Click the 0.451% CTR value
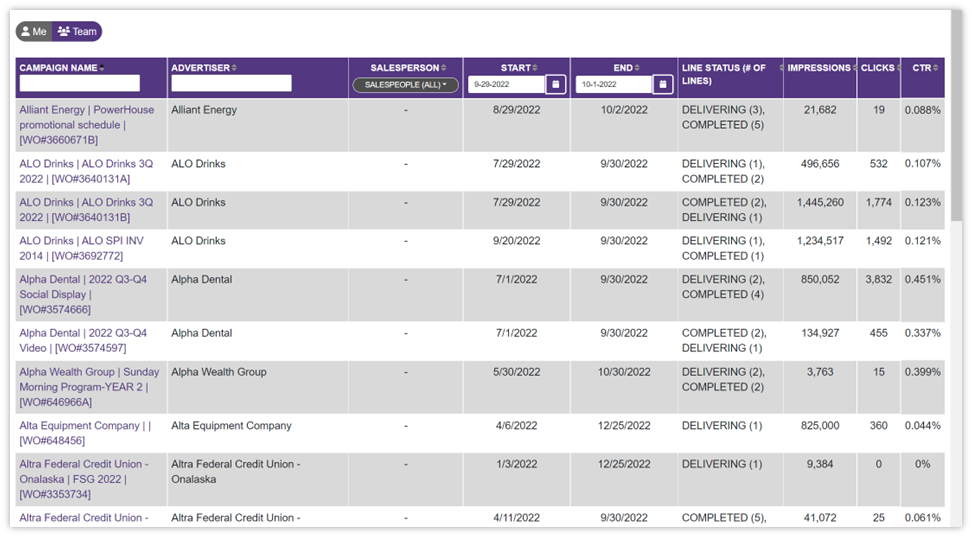This screenshot has height=537, width=972. click(922, 280)
